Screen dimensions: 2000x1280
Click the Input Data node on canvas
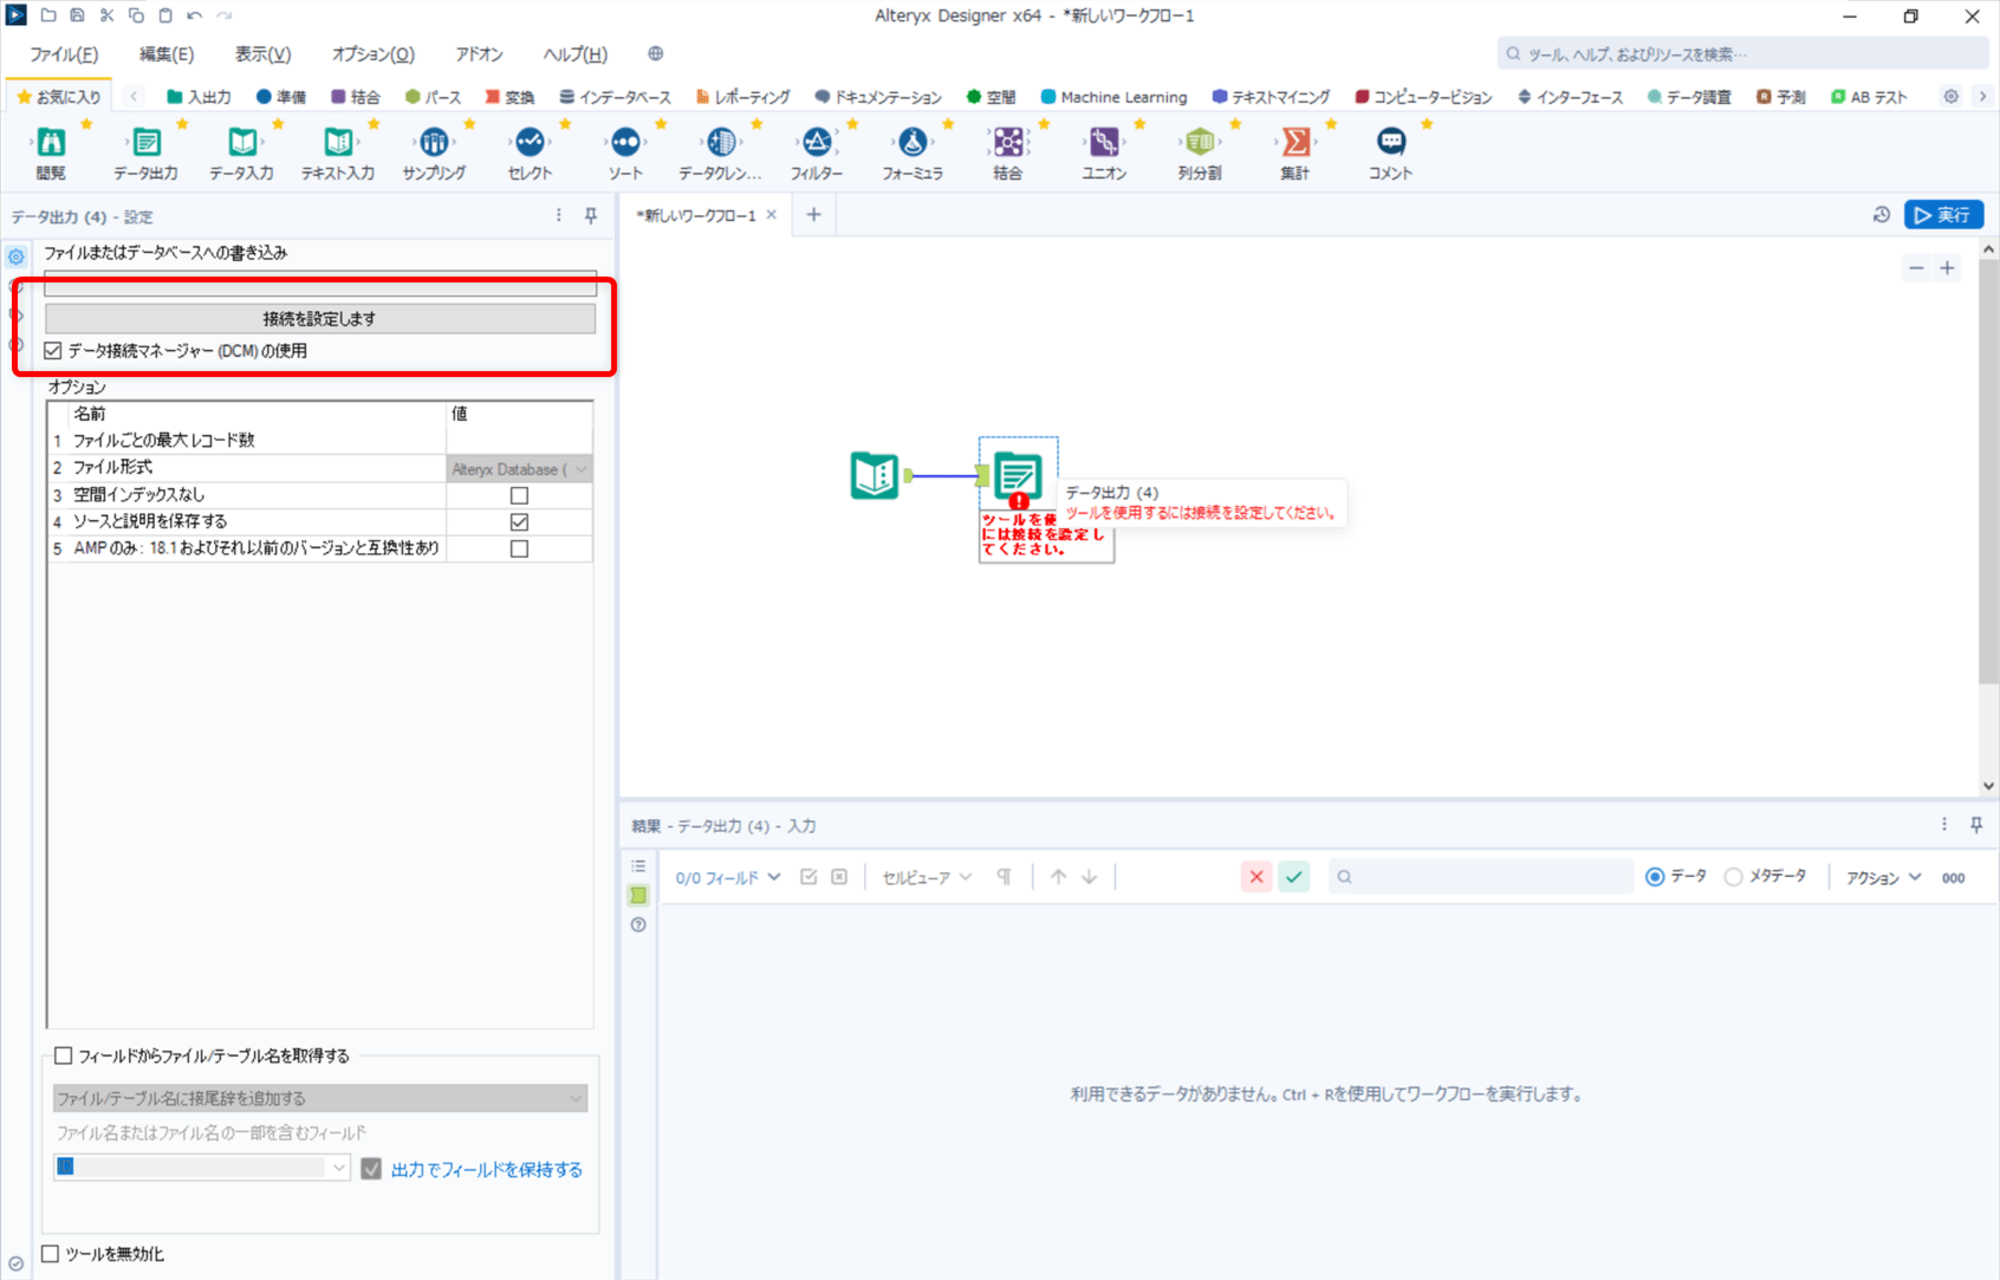[x=875, y=475]
